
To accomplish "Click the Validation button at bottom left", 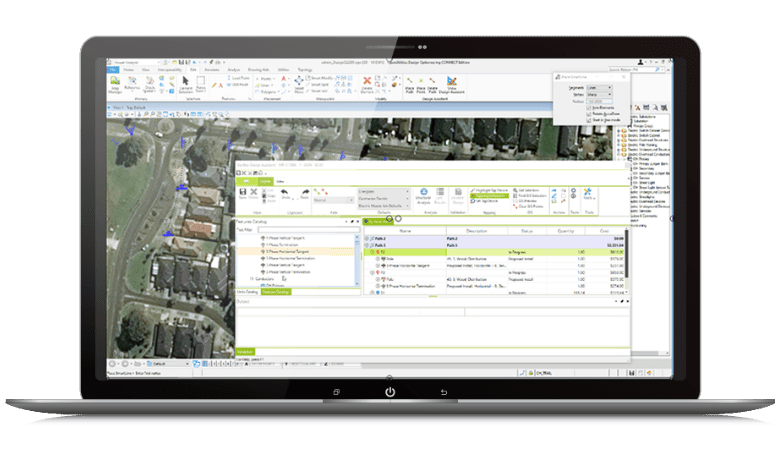I will [245, 351].
